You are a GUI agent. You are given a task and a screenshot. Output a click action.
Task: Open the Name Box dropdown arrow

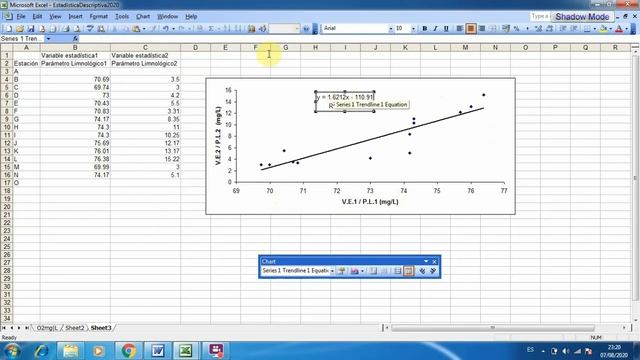pyautogui.click(x=48, y=38)
